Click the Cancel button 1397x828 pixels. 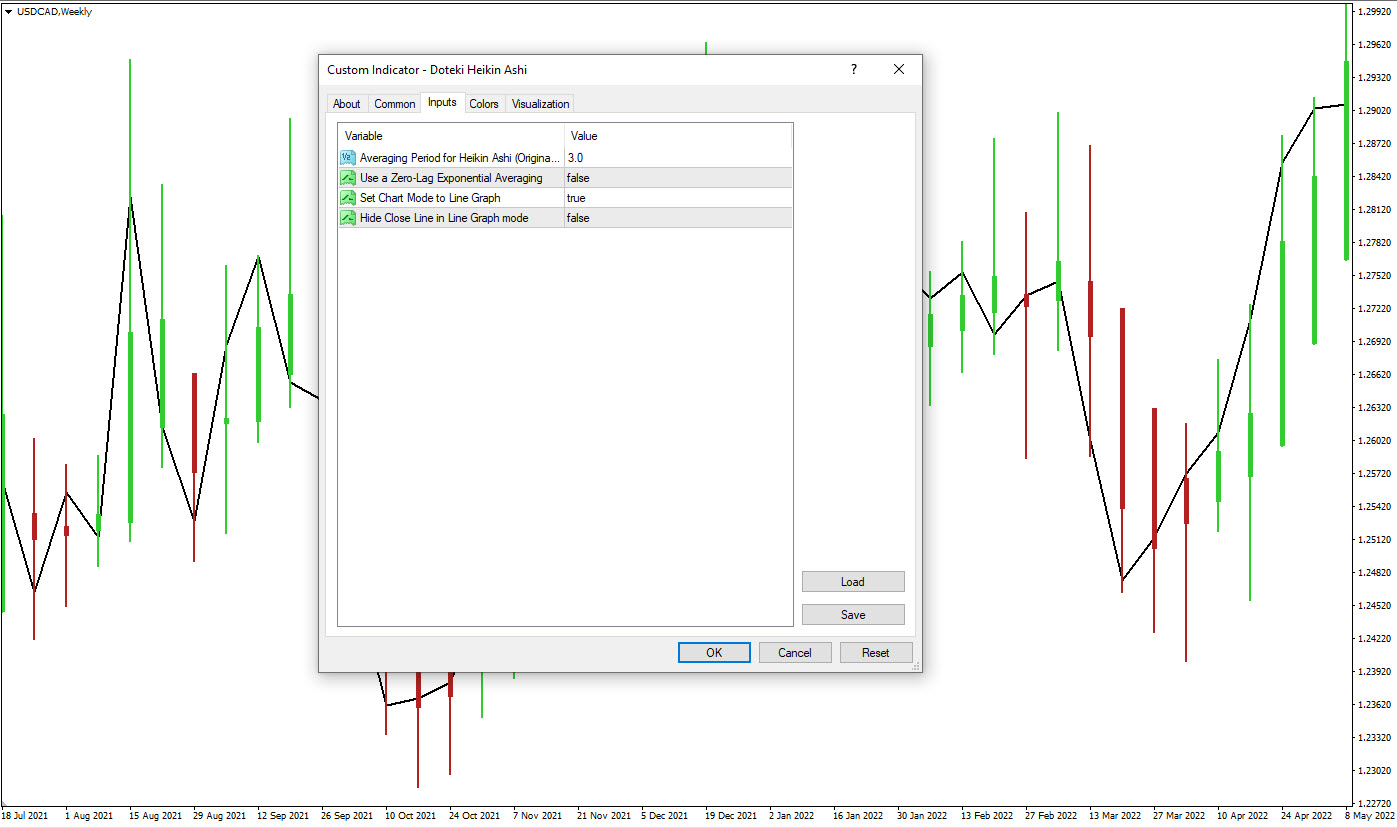tap(795, 652)
